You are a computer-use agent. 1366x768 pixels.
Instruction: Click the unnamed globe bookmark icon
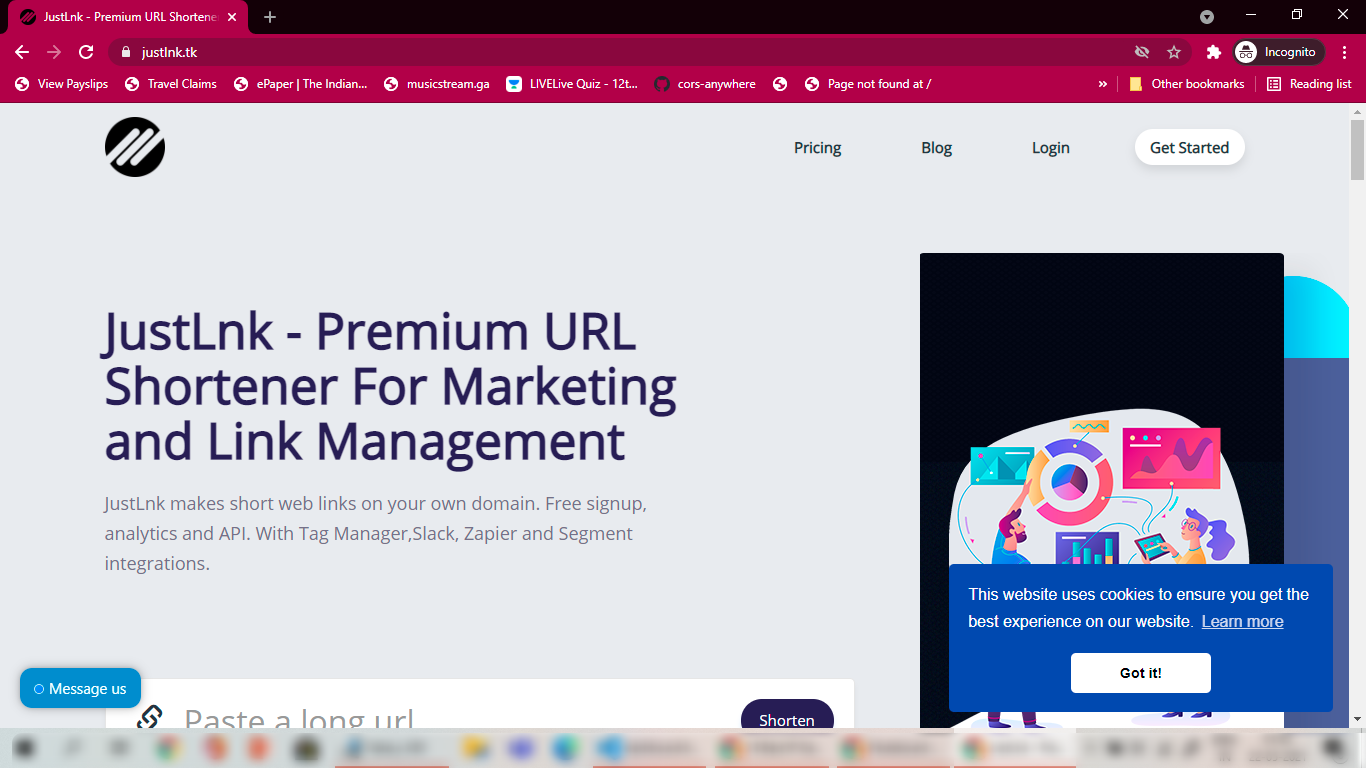tap(780, 84)
